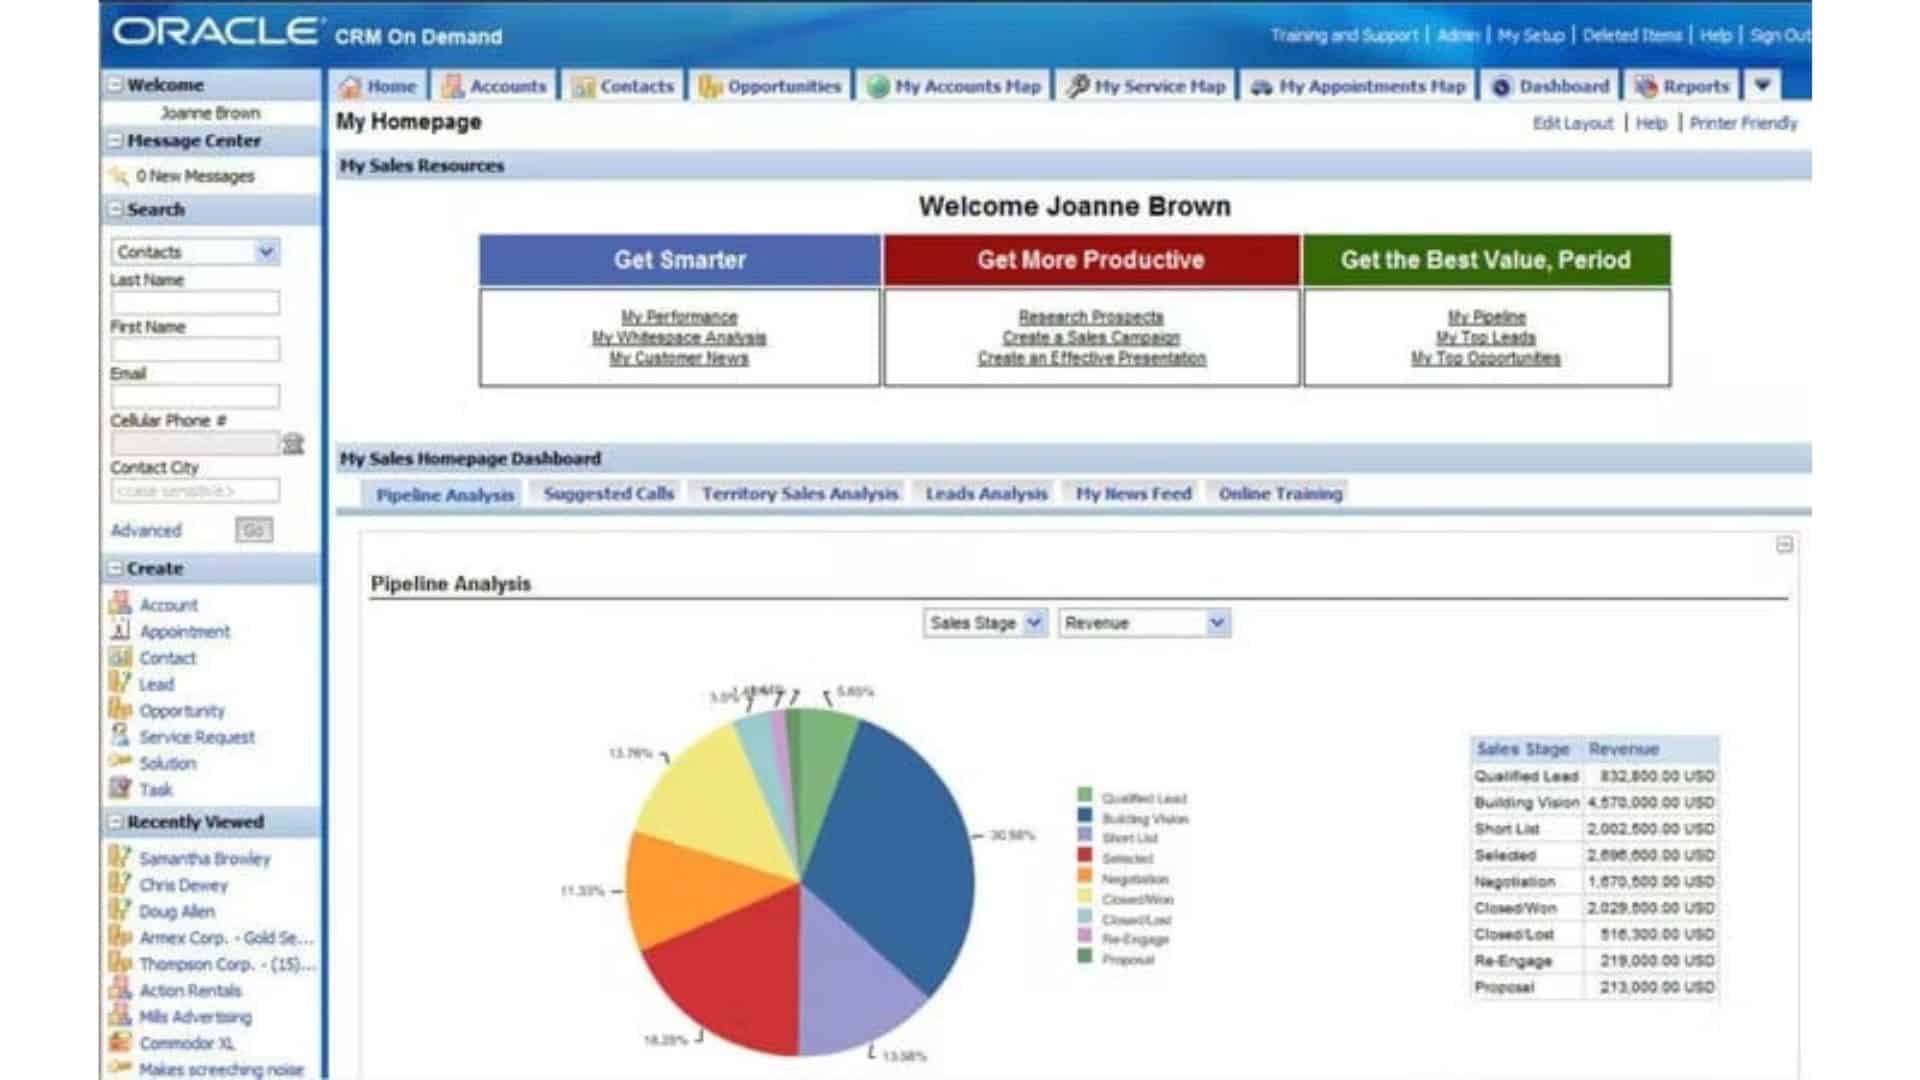1920x1080 pixels.
Task: Click the Printer Friendly link
Action: pyautogui.click(x=1743, y=123)
